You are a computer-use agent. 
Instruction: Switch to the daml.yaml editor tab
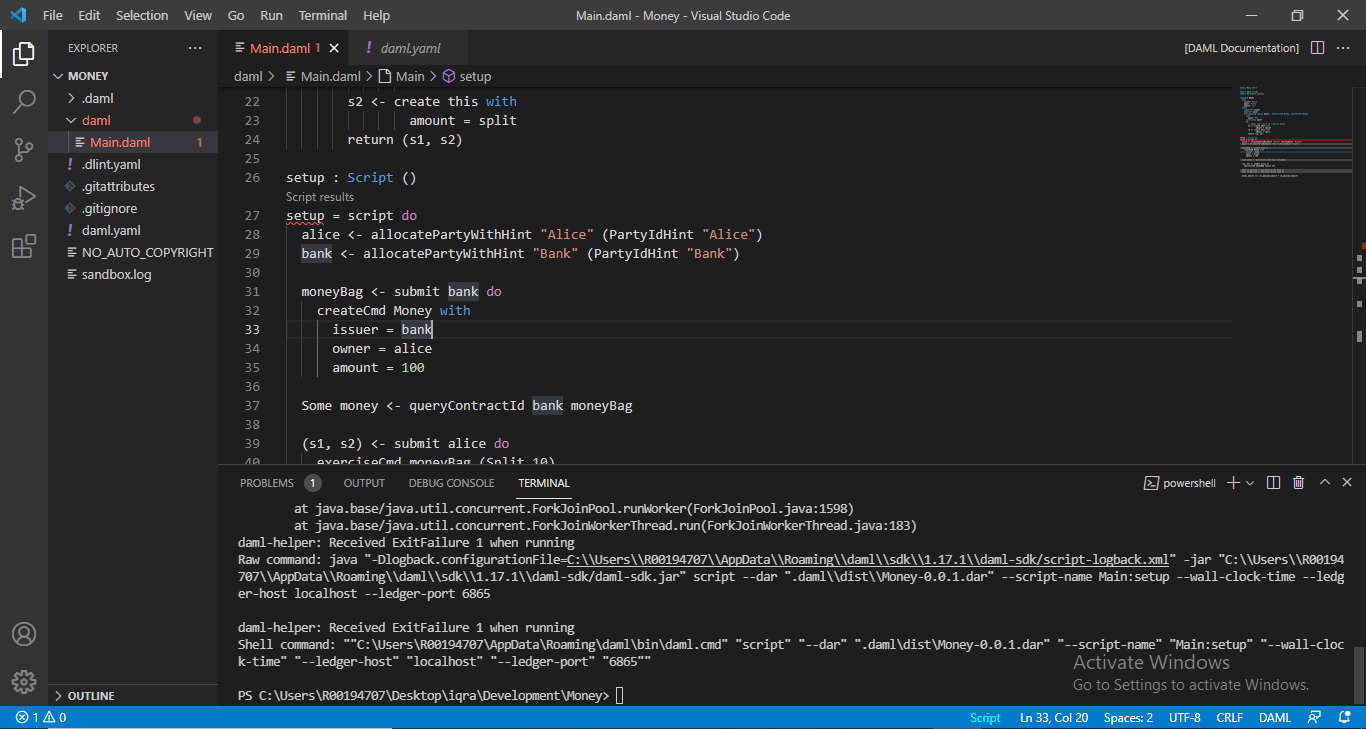pos(410,48)
